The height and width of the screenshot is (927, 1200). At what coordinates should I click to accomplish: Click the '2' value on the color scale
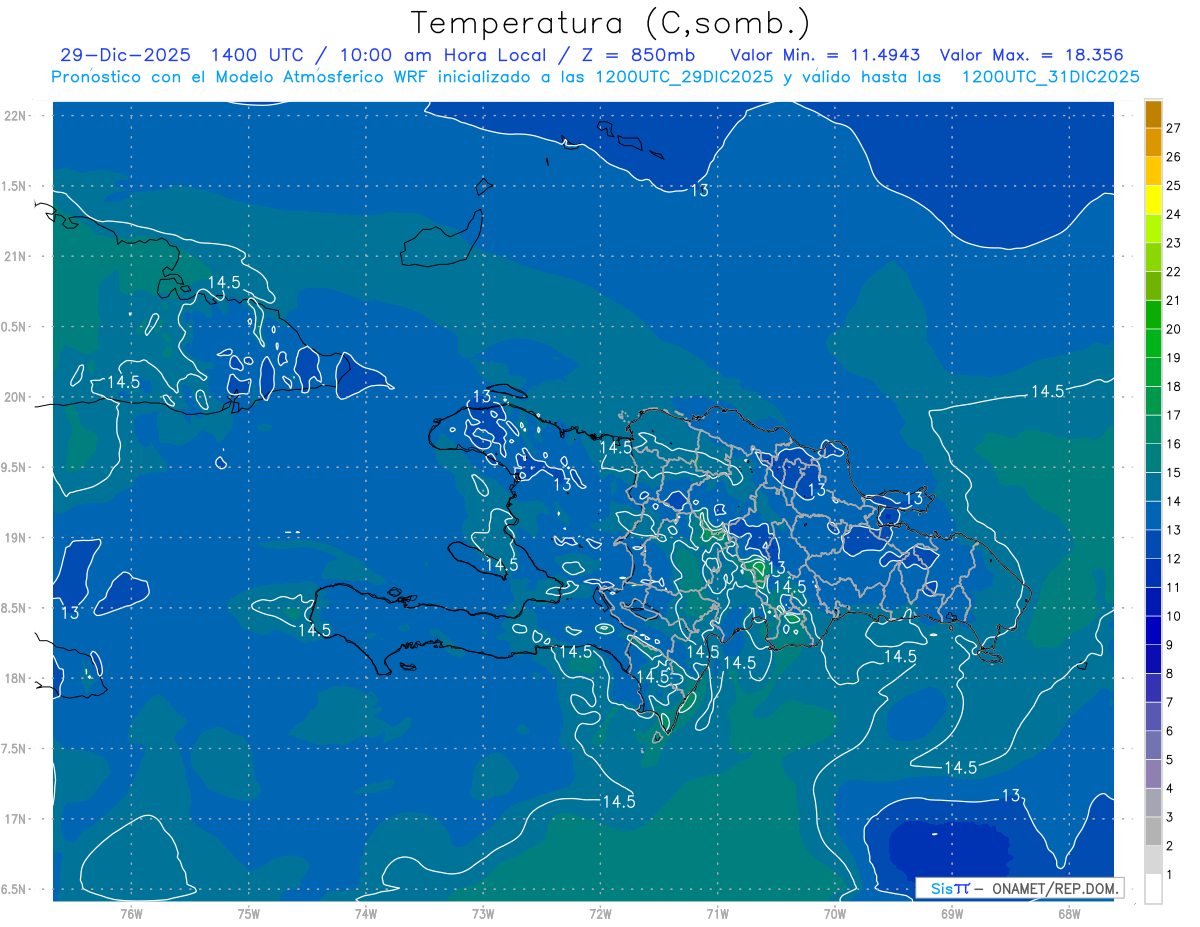point(1169,846)
